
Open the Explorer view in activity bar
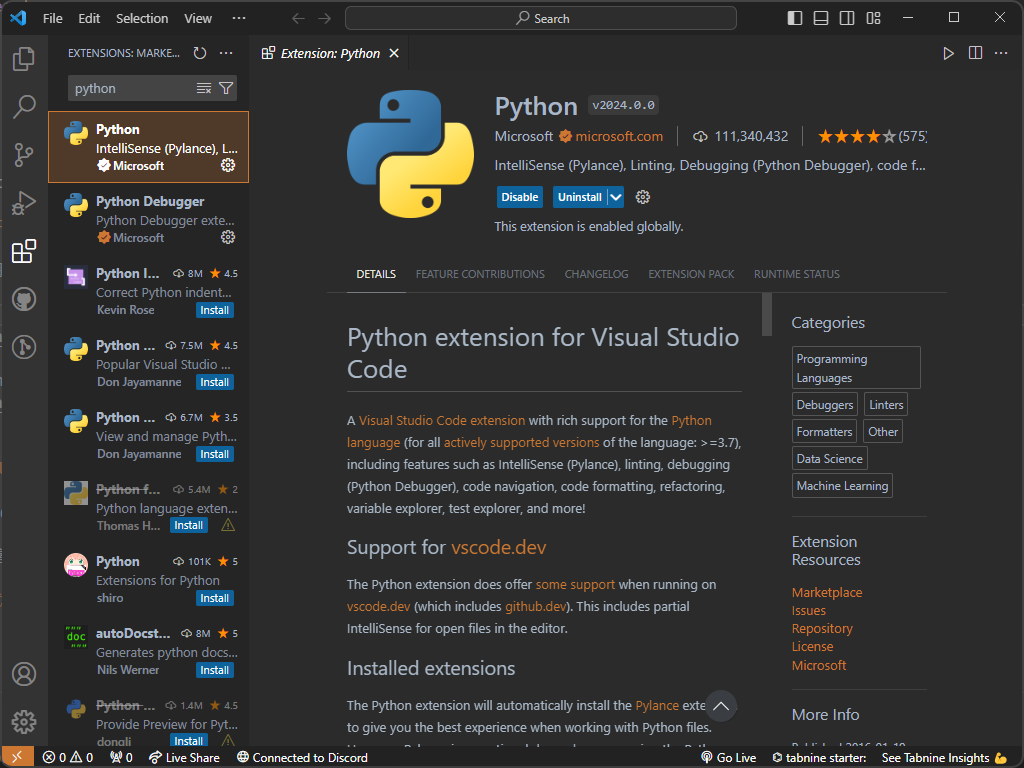click(x=24, y=59)
